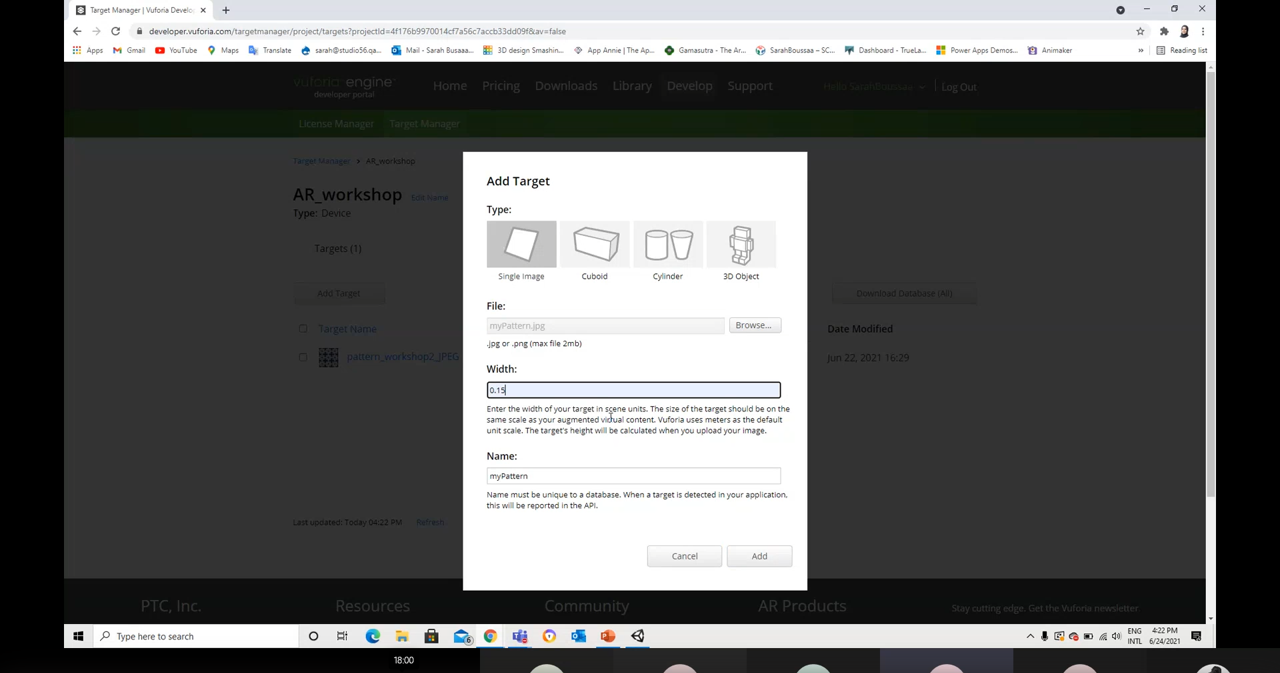
Task: Click the Refresh link
Action: pyautogui.click(x=430, y=522)
